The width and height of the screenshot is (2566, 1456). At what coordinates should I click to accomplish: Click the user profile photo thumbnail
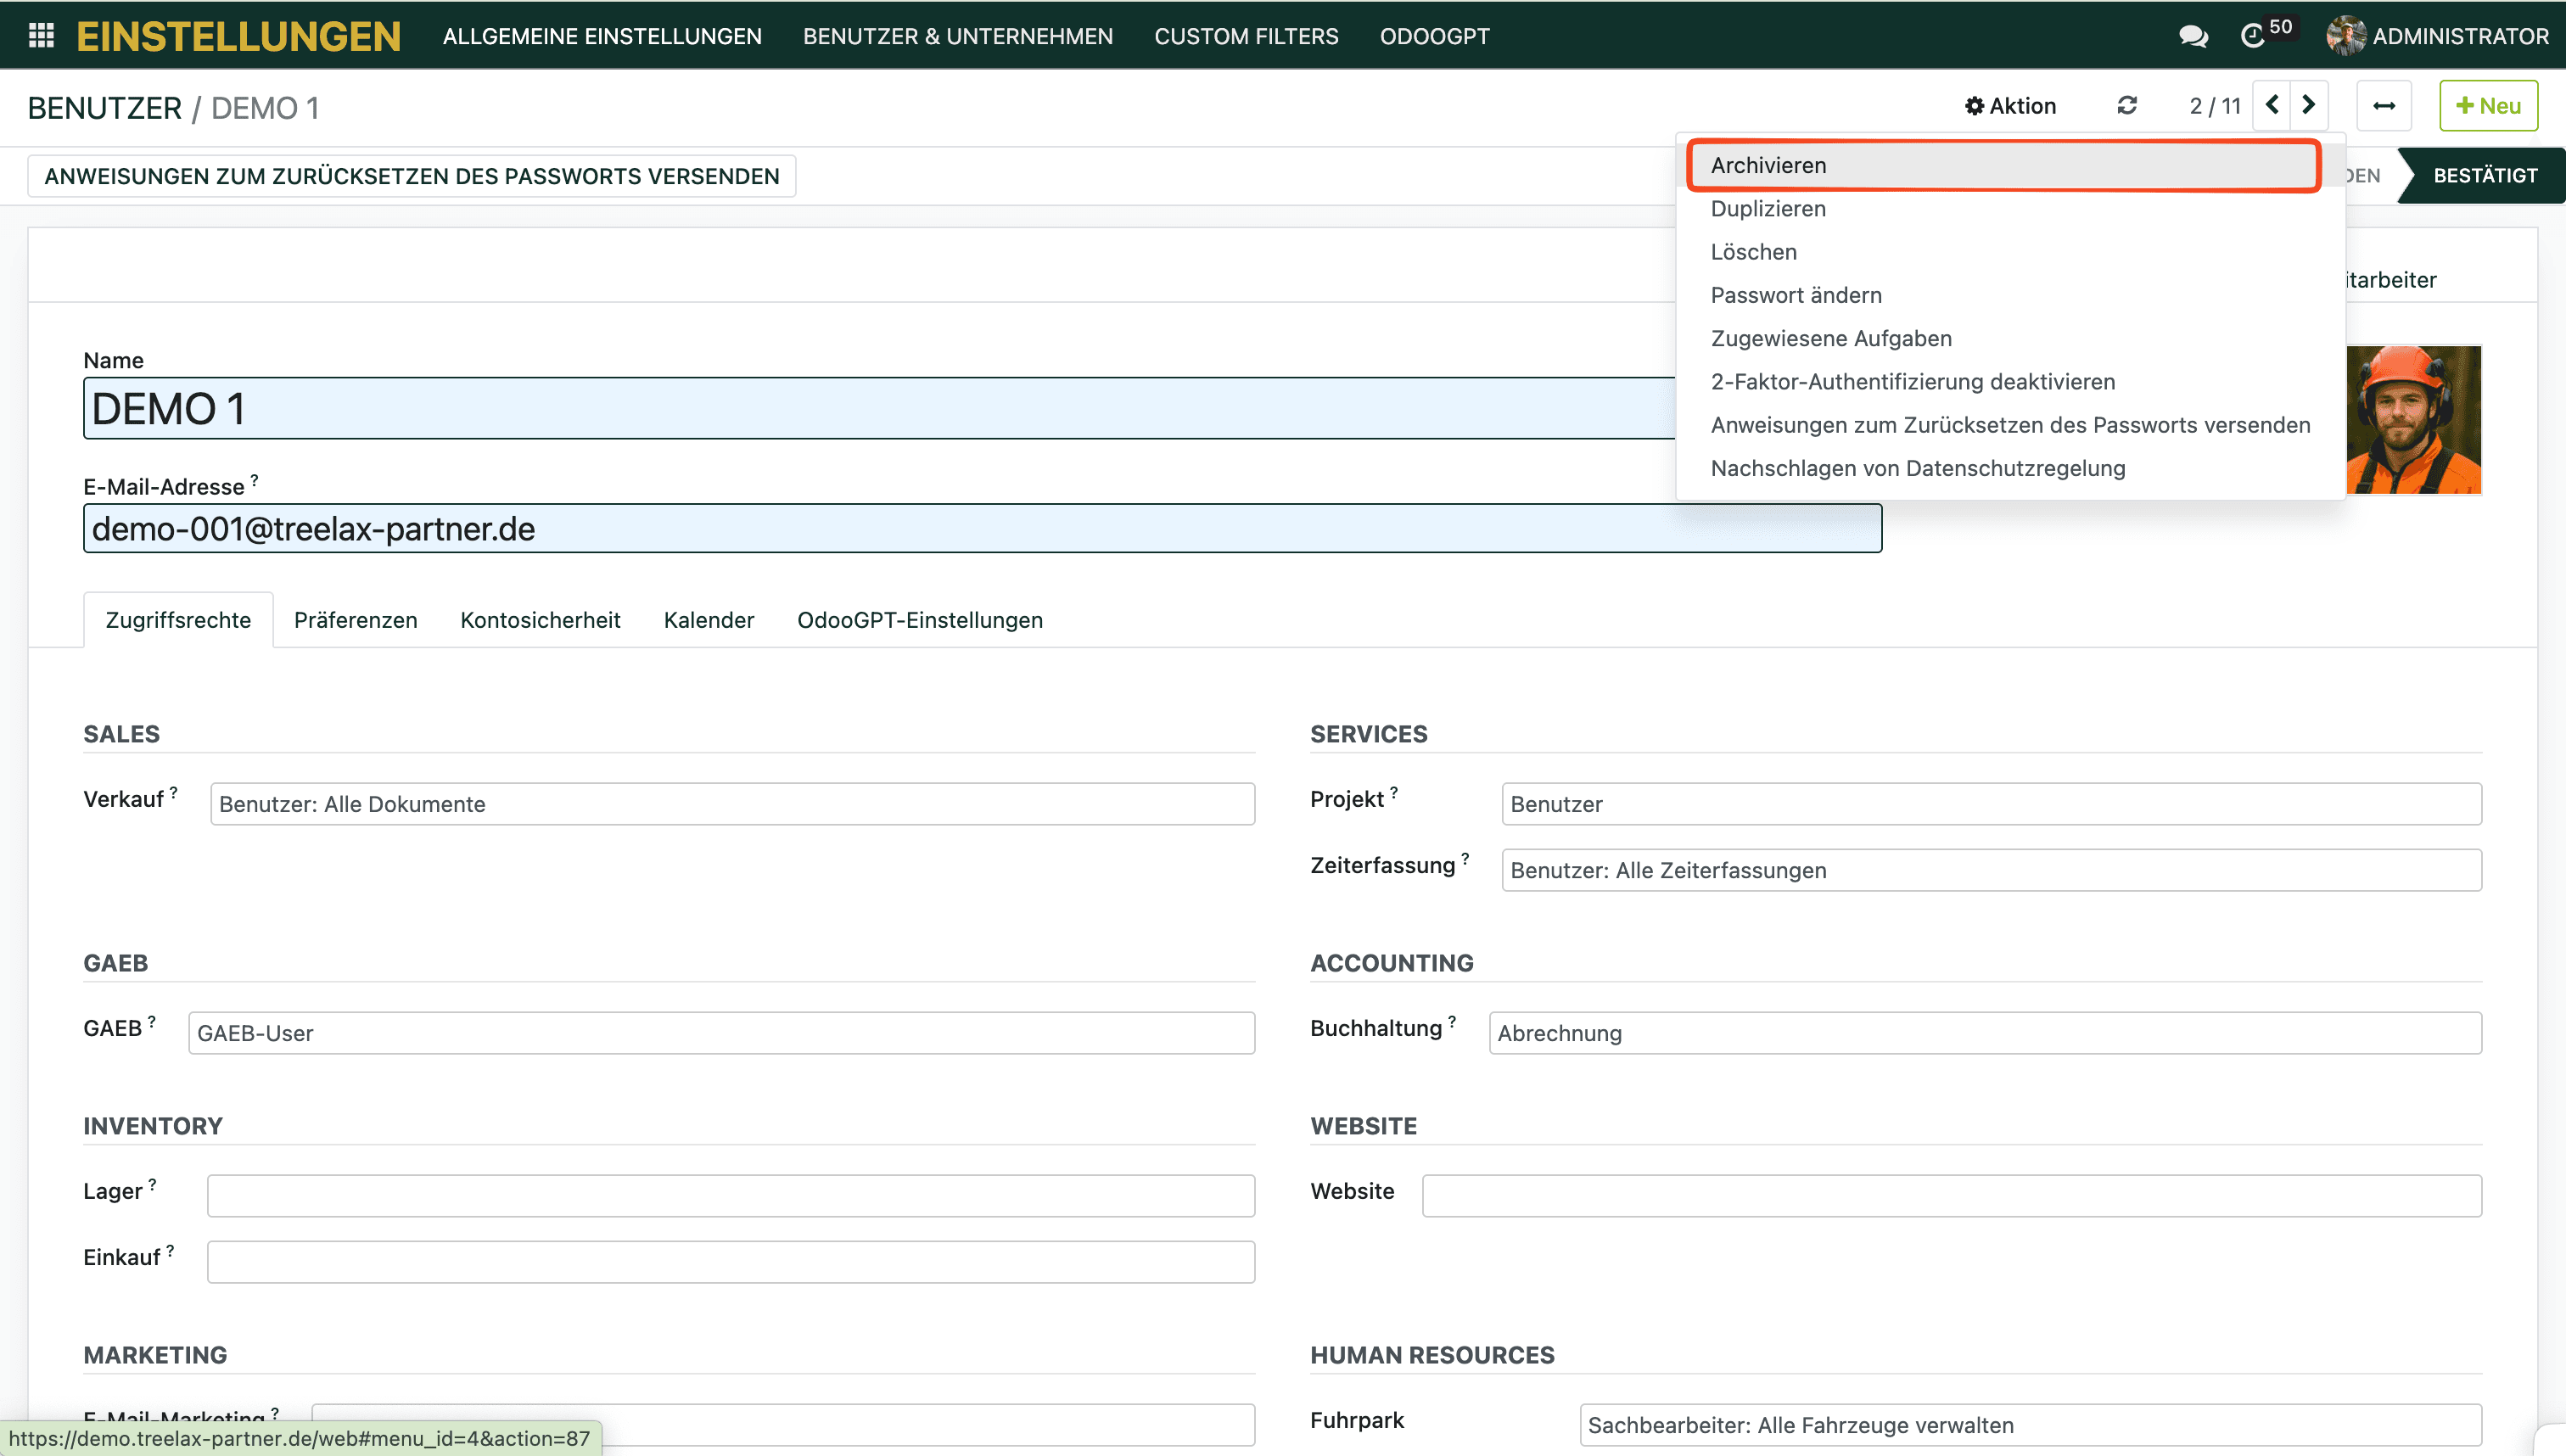pos(2413,420)
